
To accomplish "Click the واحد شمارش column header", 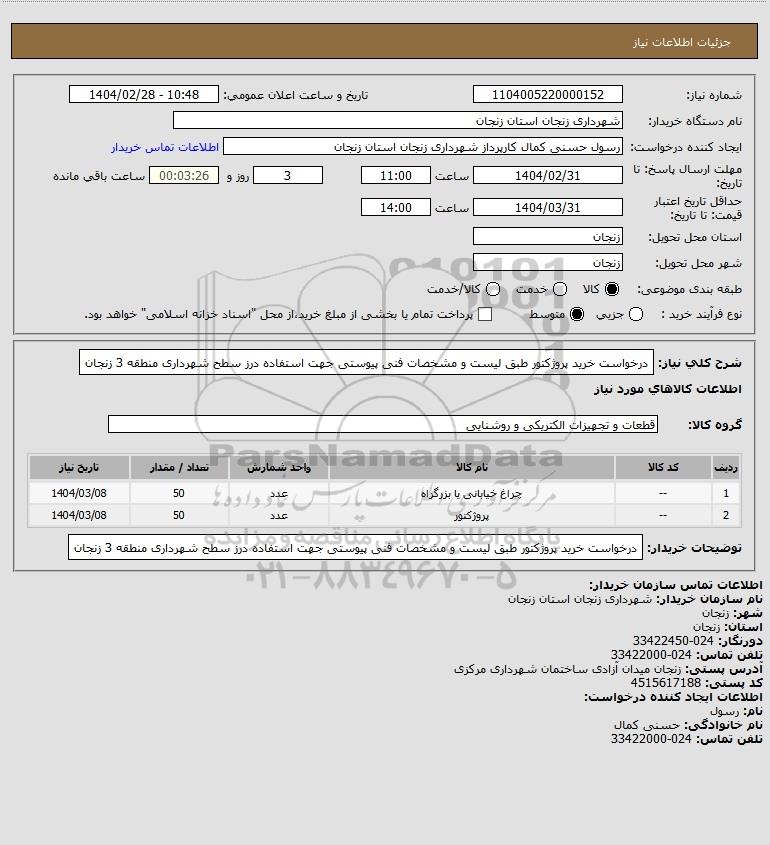I will pyautogui.click(x=279, y=467).
